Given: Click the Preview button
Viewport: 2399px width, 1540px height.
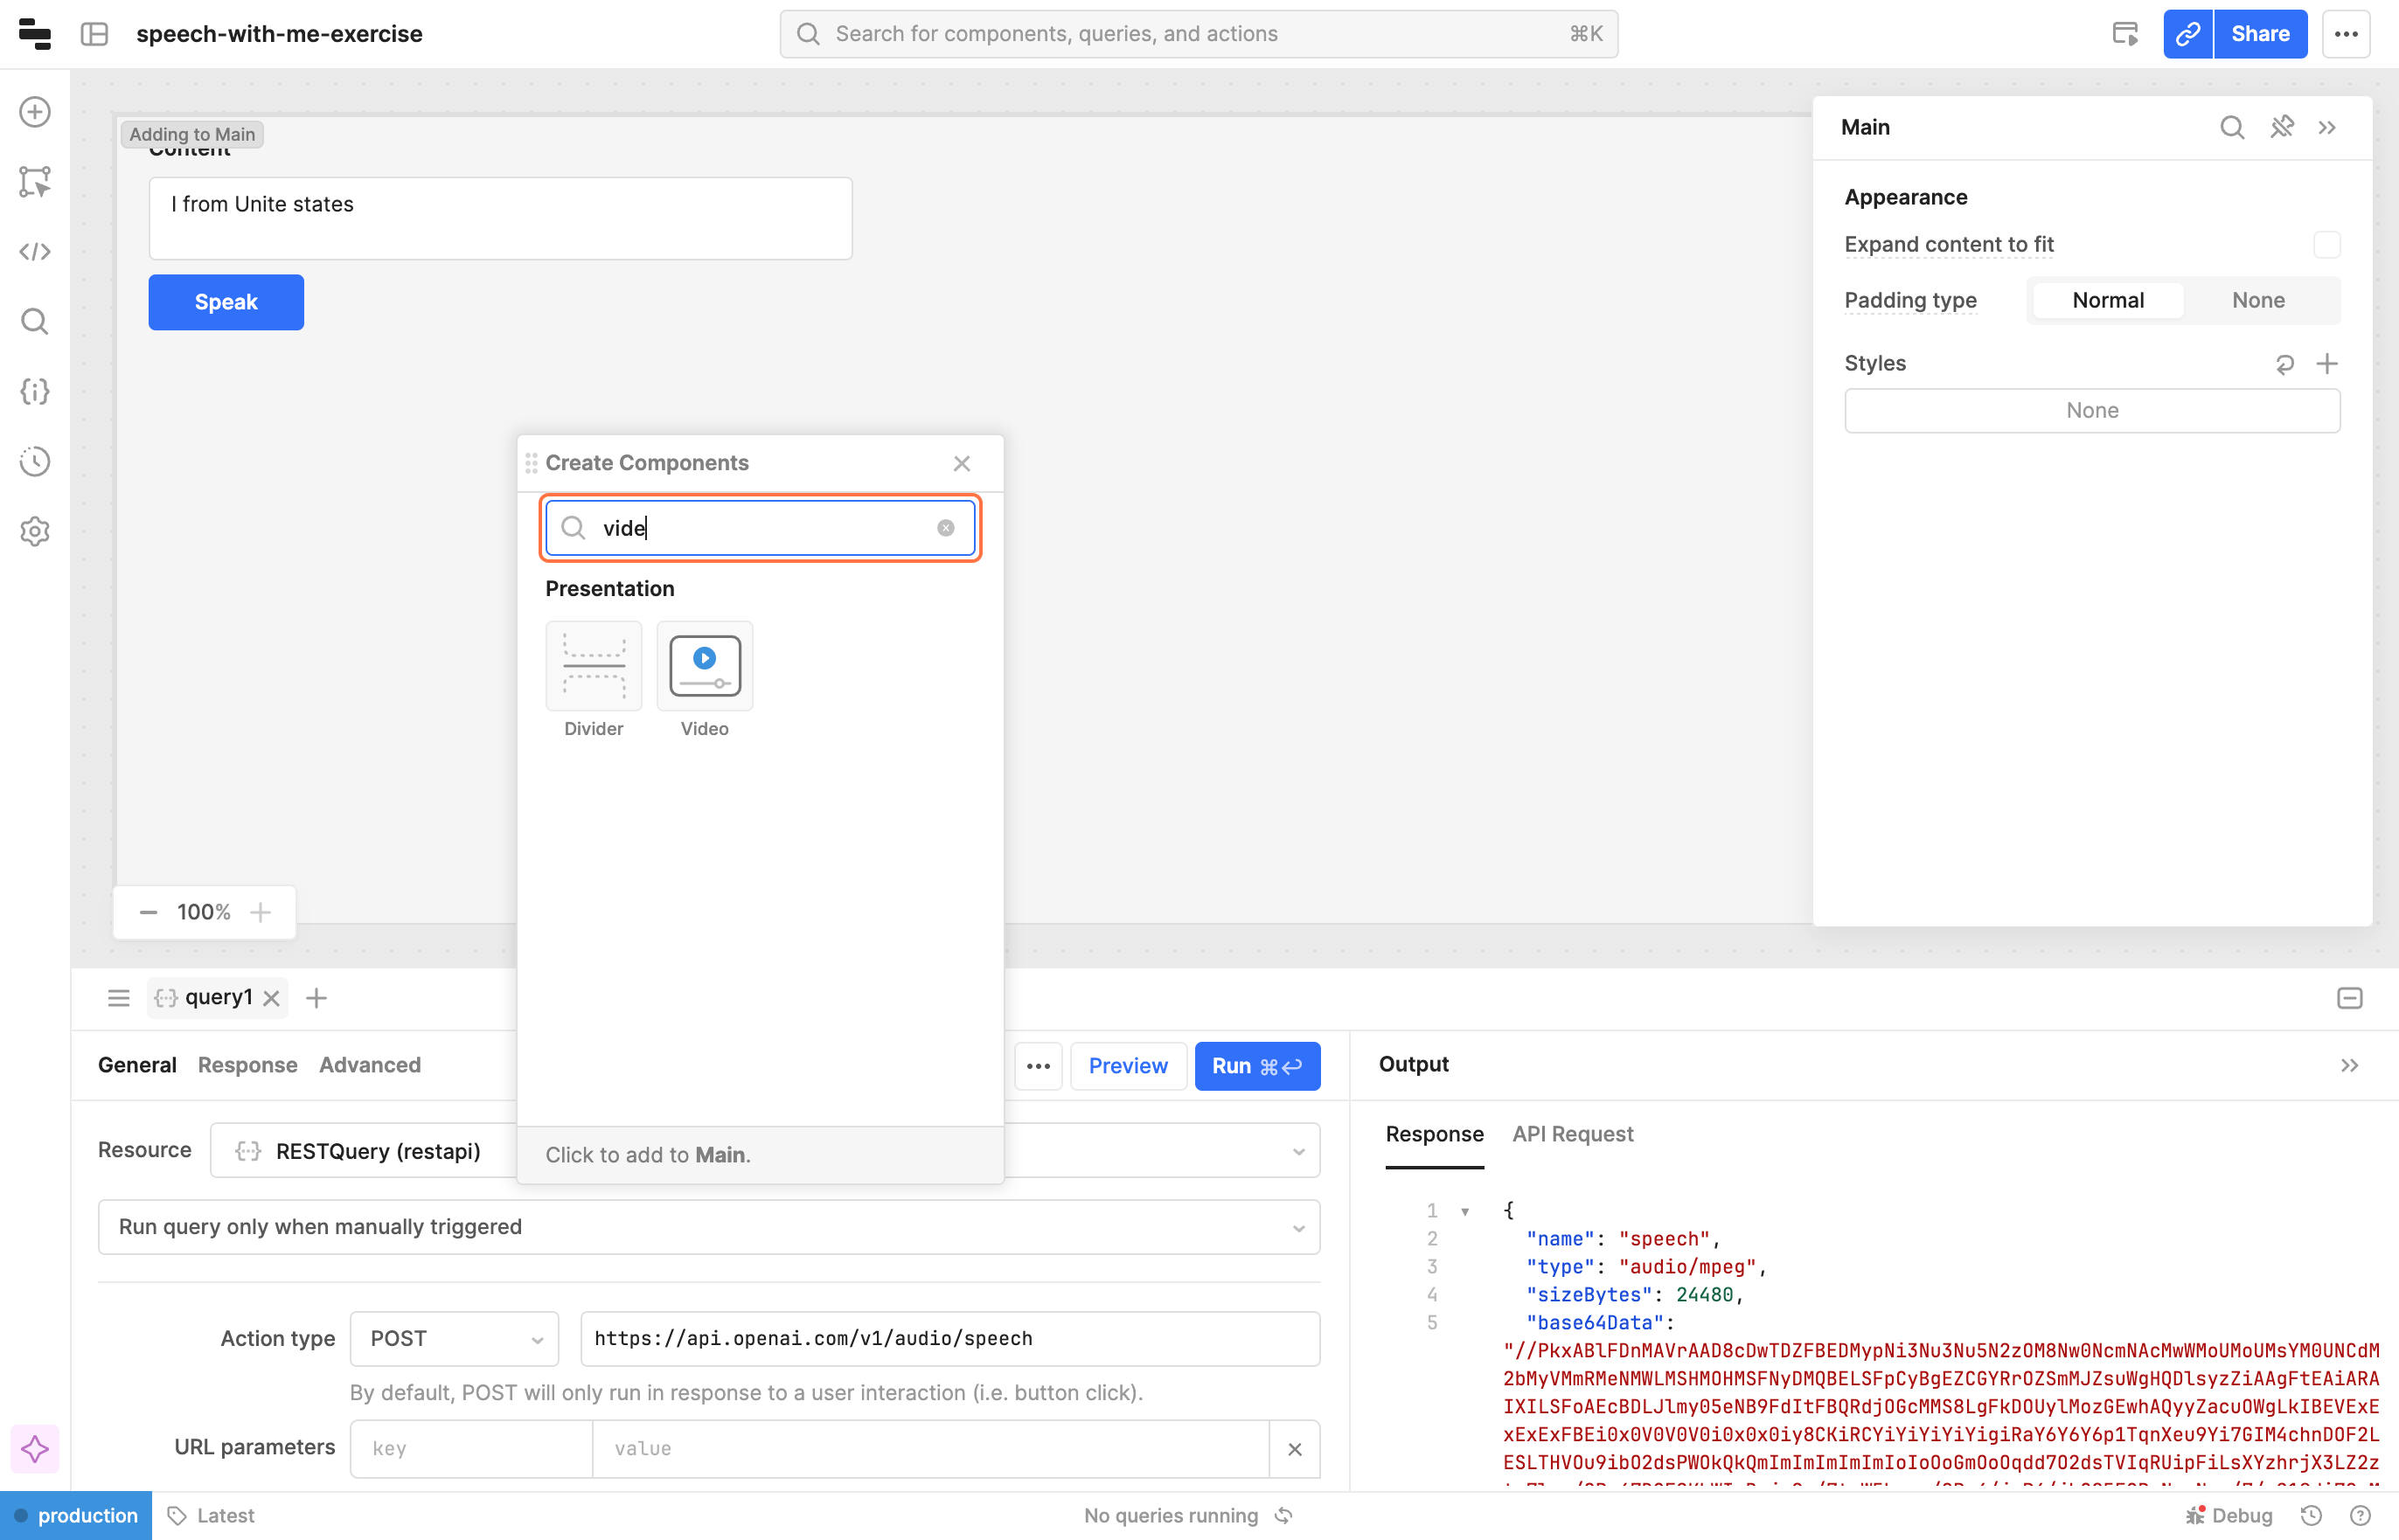Looking at the screenshot, I should pos(1127,1066).
